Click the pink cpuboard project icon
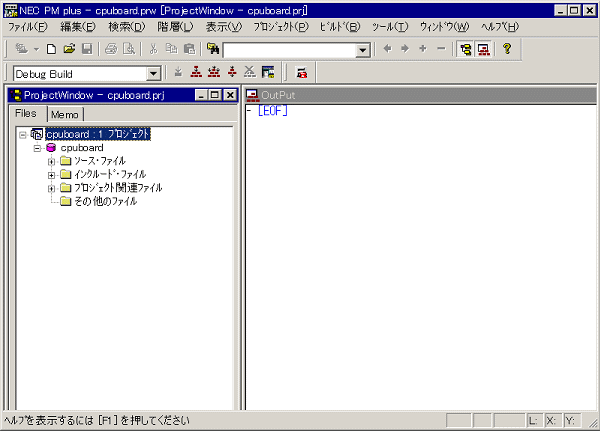 click(51, 148)
